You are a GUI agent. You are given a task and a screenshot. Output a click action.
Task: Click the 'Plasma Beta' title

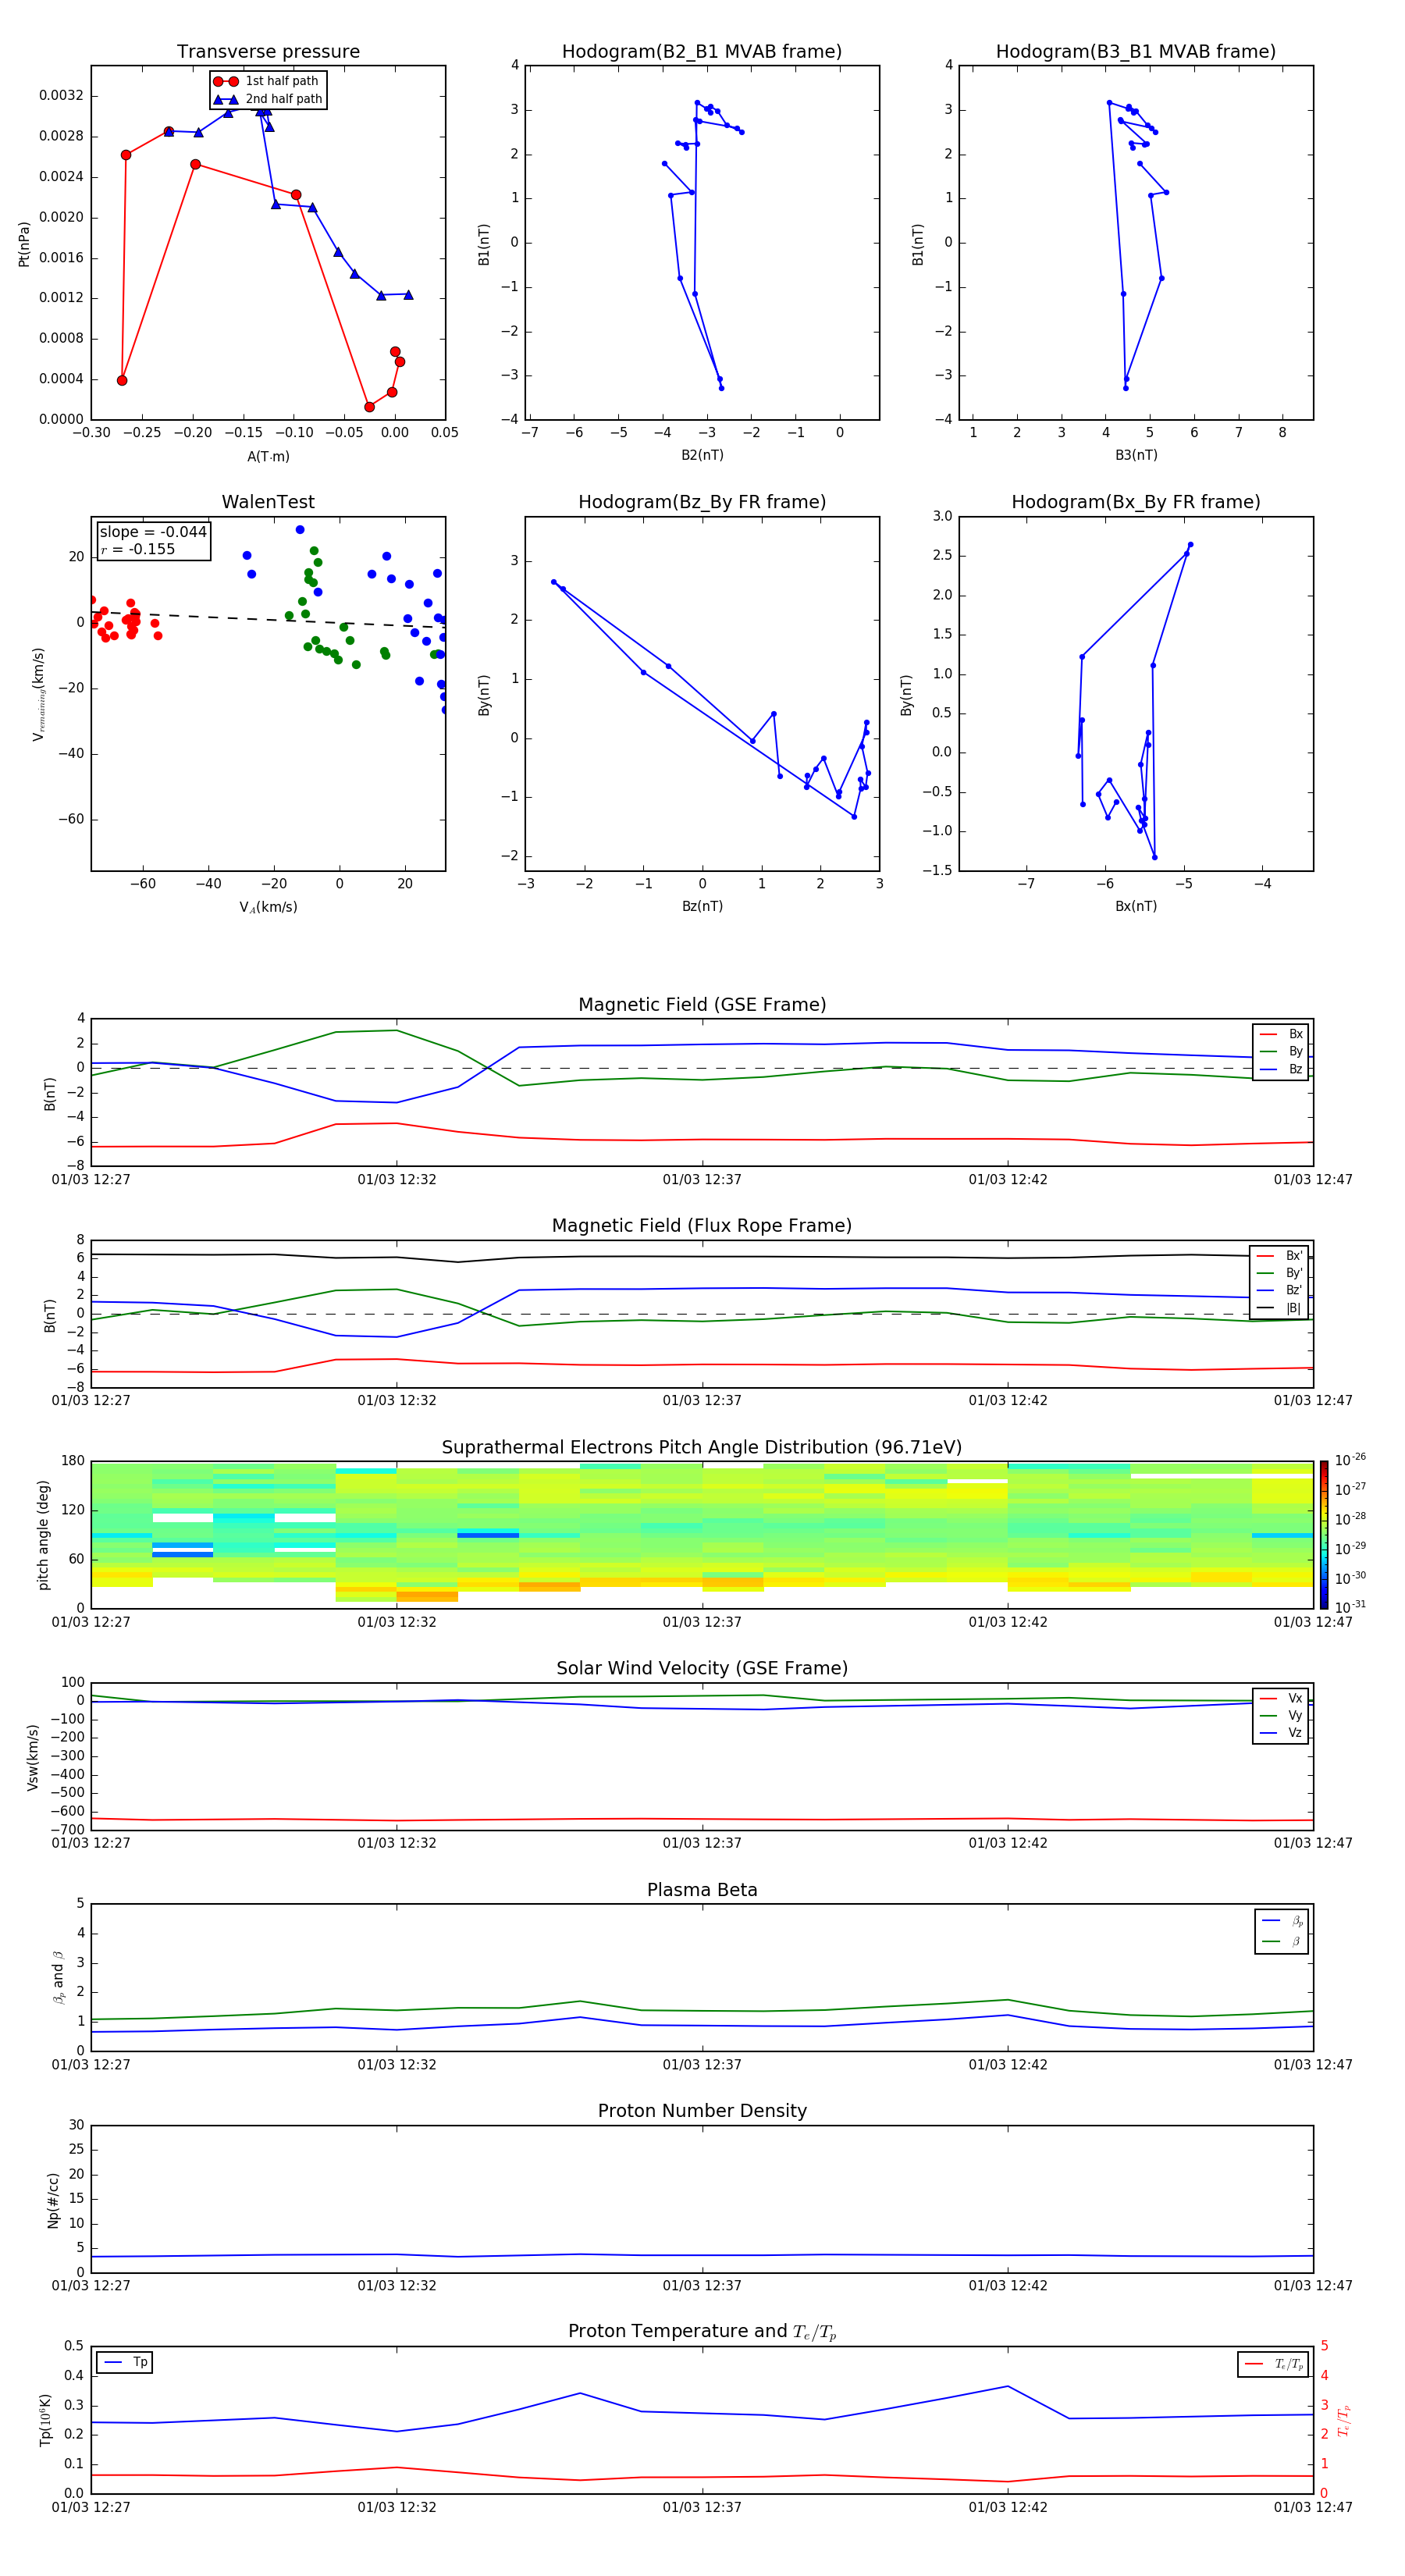(702, 1891)
